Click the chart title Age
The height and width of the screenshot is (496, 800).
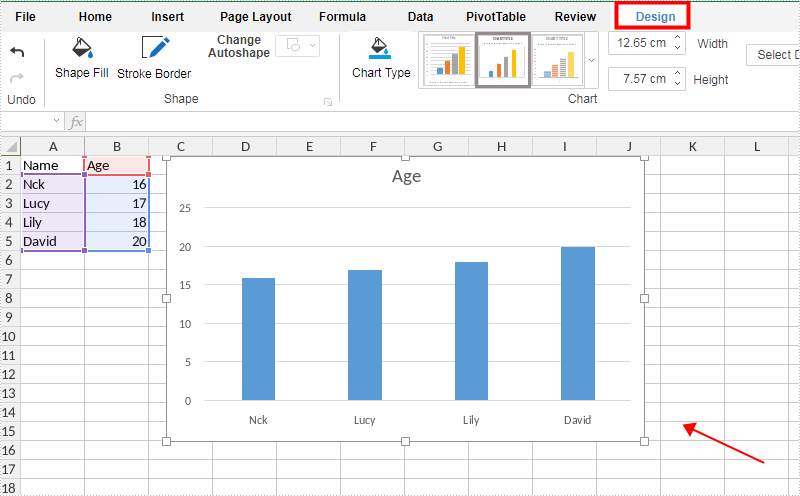click(x=407, y=176)
